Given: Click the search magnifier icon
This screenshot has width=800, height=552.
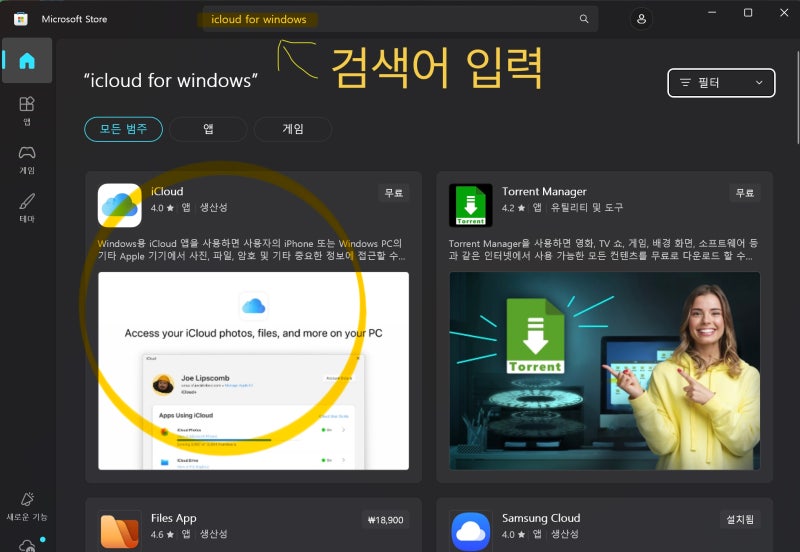Looking at the screenshot, I should point(584,19).
